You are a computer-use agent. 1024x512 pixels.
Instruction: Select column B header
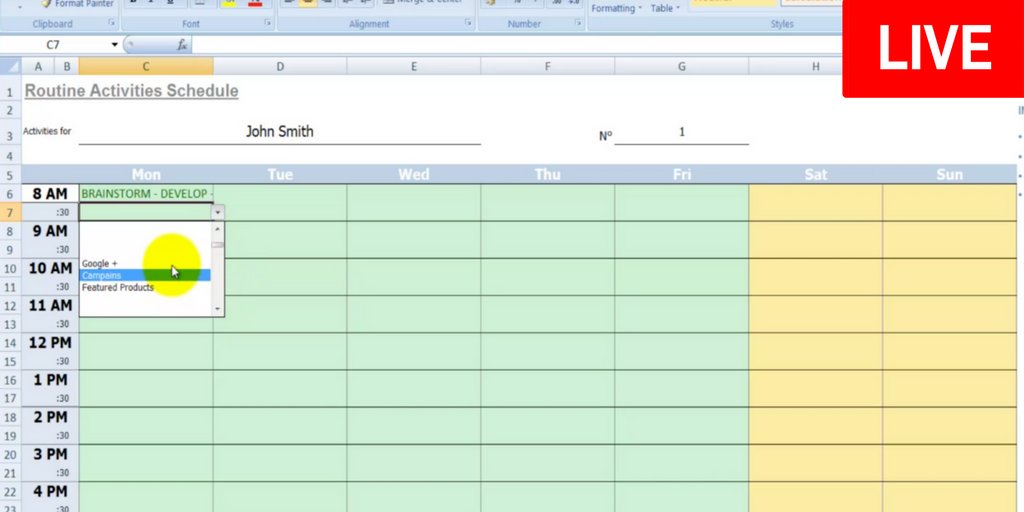67,66
